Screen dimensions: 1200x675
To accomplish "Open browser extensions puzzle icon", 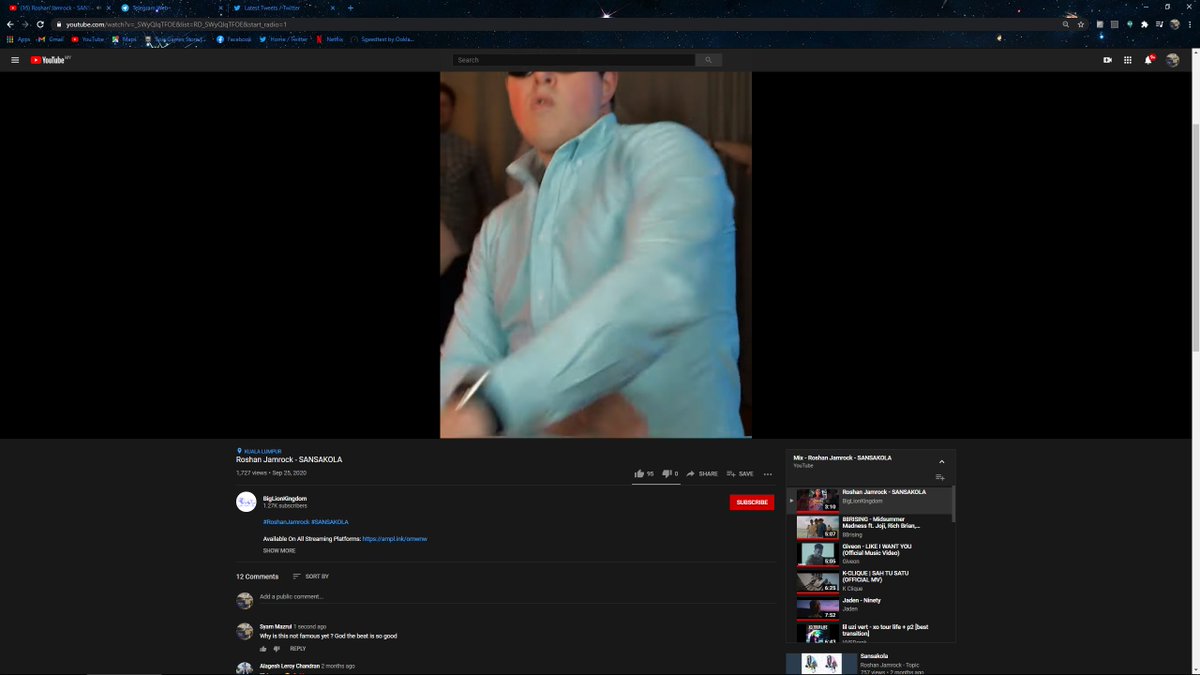I will tap(1144, 24).
